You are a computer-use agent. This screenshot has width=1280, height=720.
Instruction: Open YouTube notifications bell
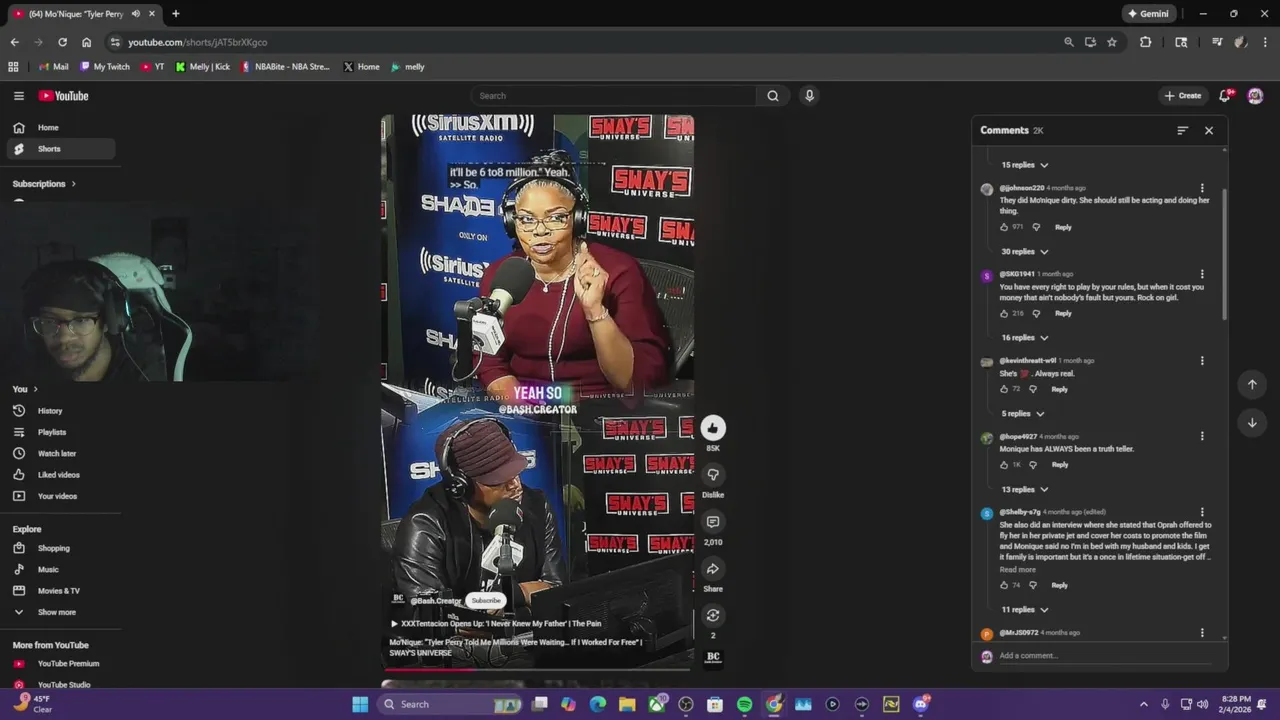[1225, 96]
